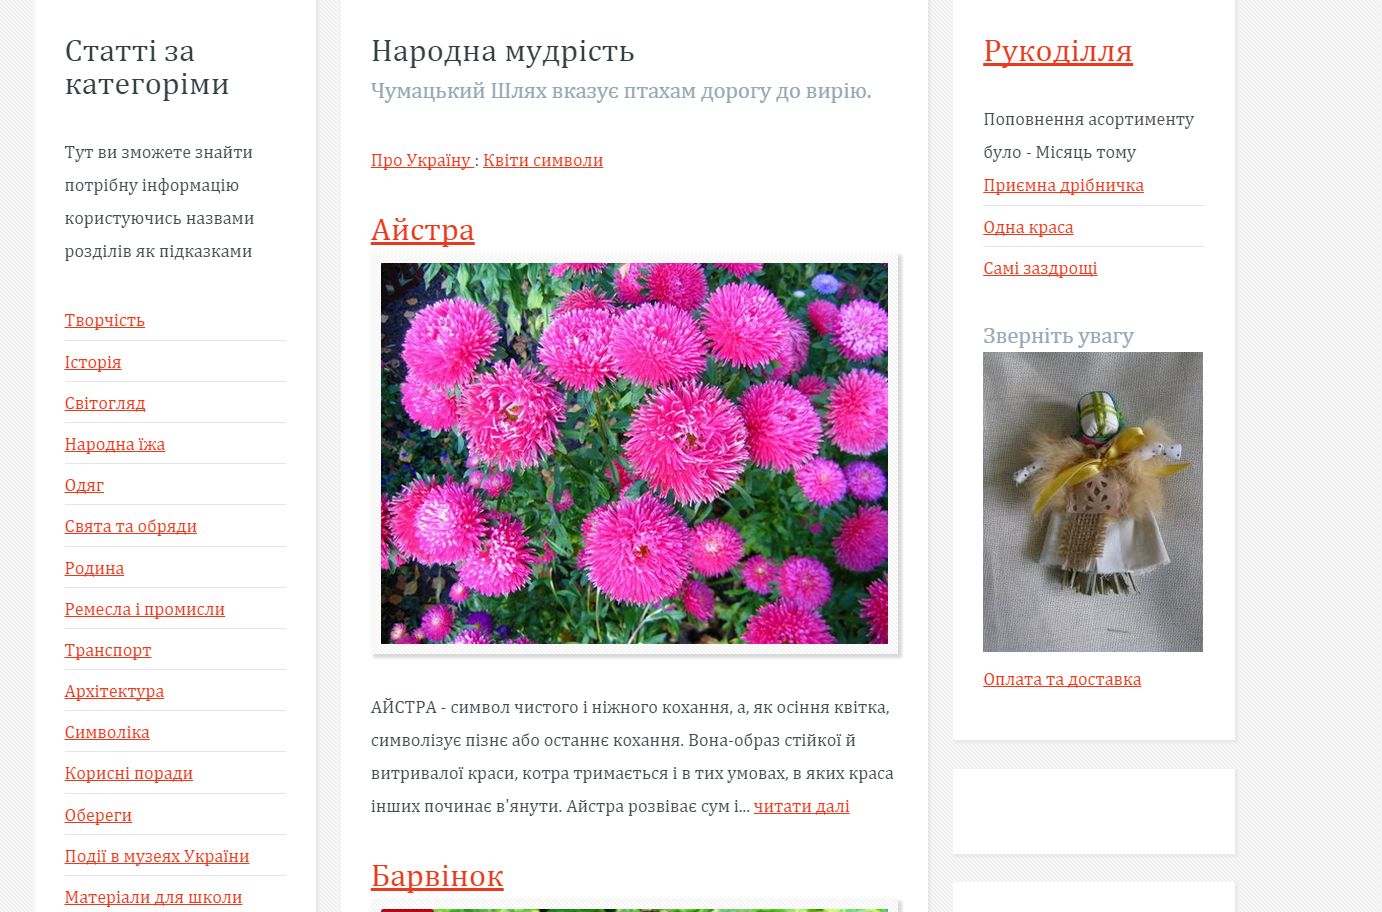Click the Одяг category link
Image resolution: width=1382 pixels, height=912 pixels.
coord(84,485)
